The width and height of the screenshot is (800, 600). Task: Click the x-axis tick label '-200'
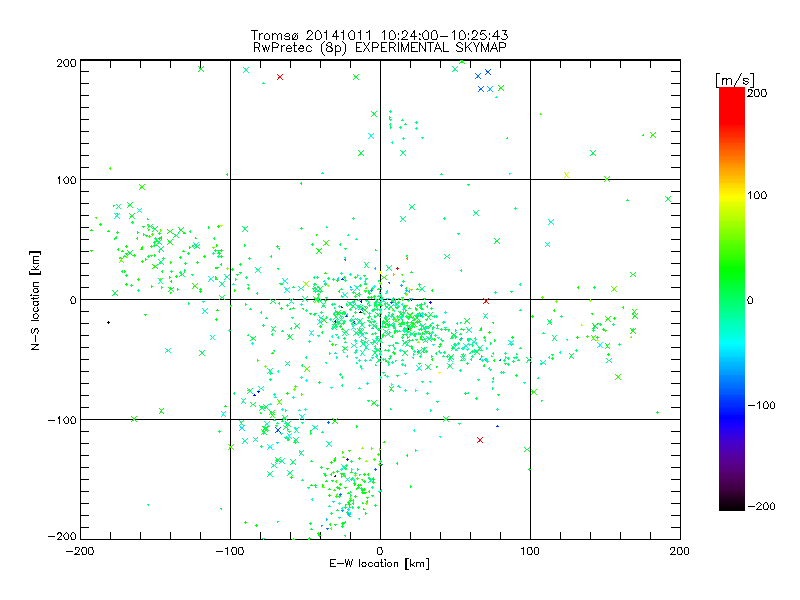[x=81, y=551]
